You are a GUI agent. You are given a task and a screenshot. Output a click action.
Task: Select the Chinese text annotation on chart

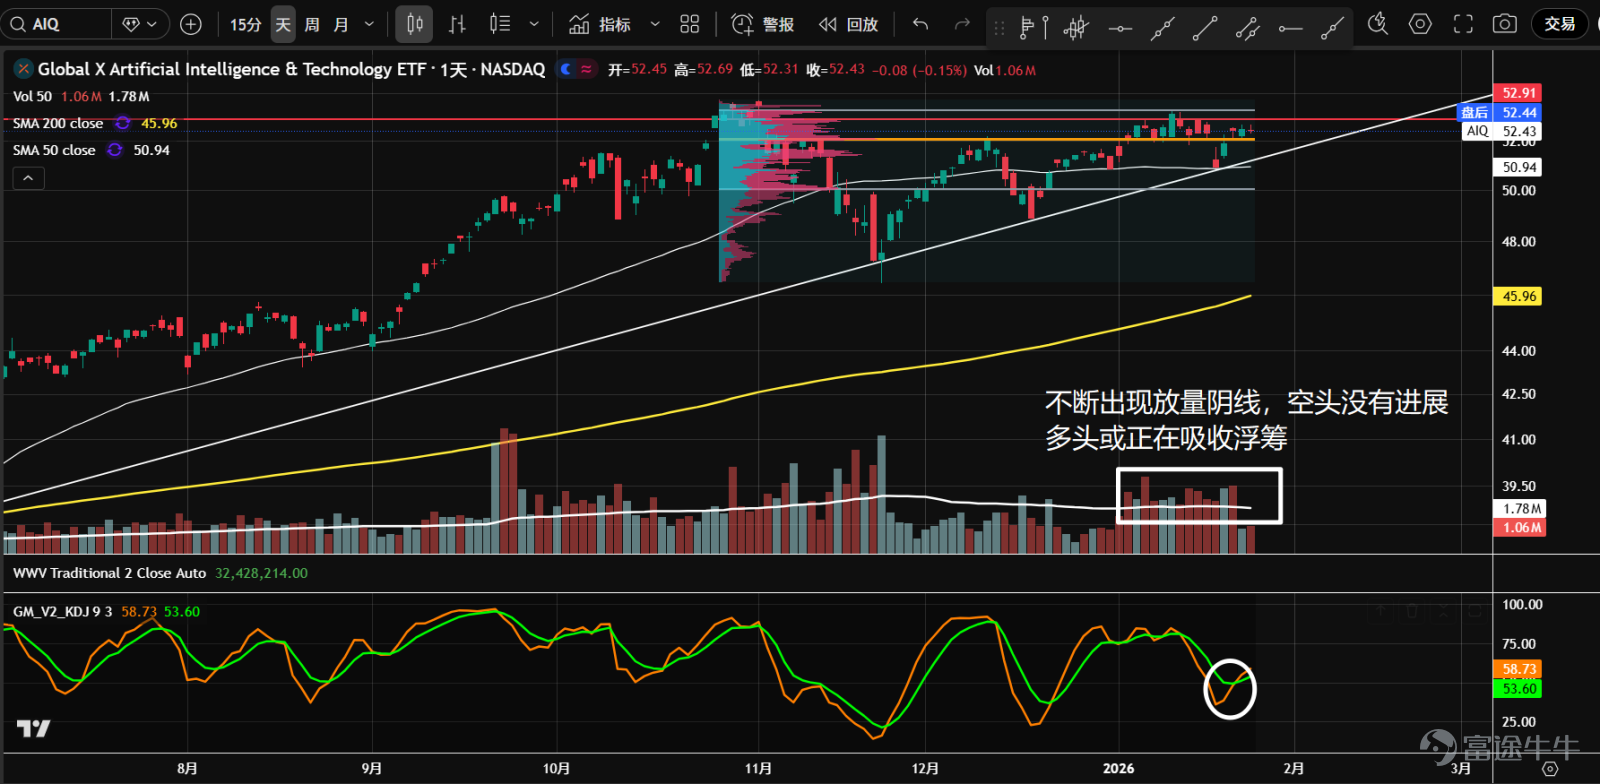[1246, 420]
